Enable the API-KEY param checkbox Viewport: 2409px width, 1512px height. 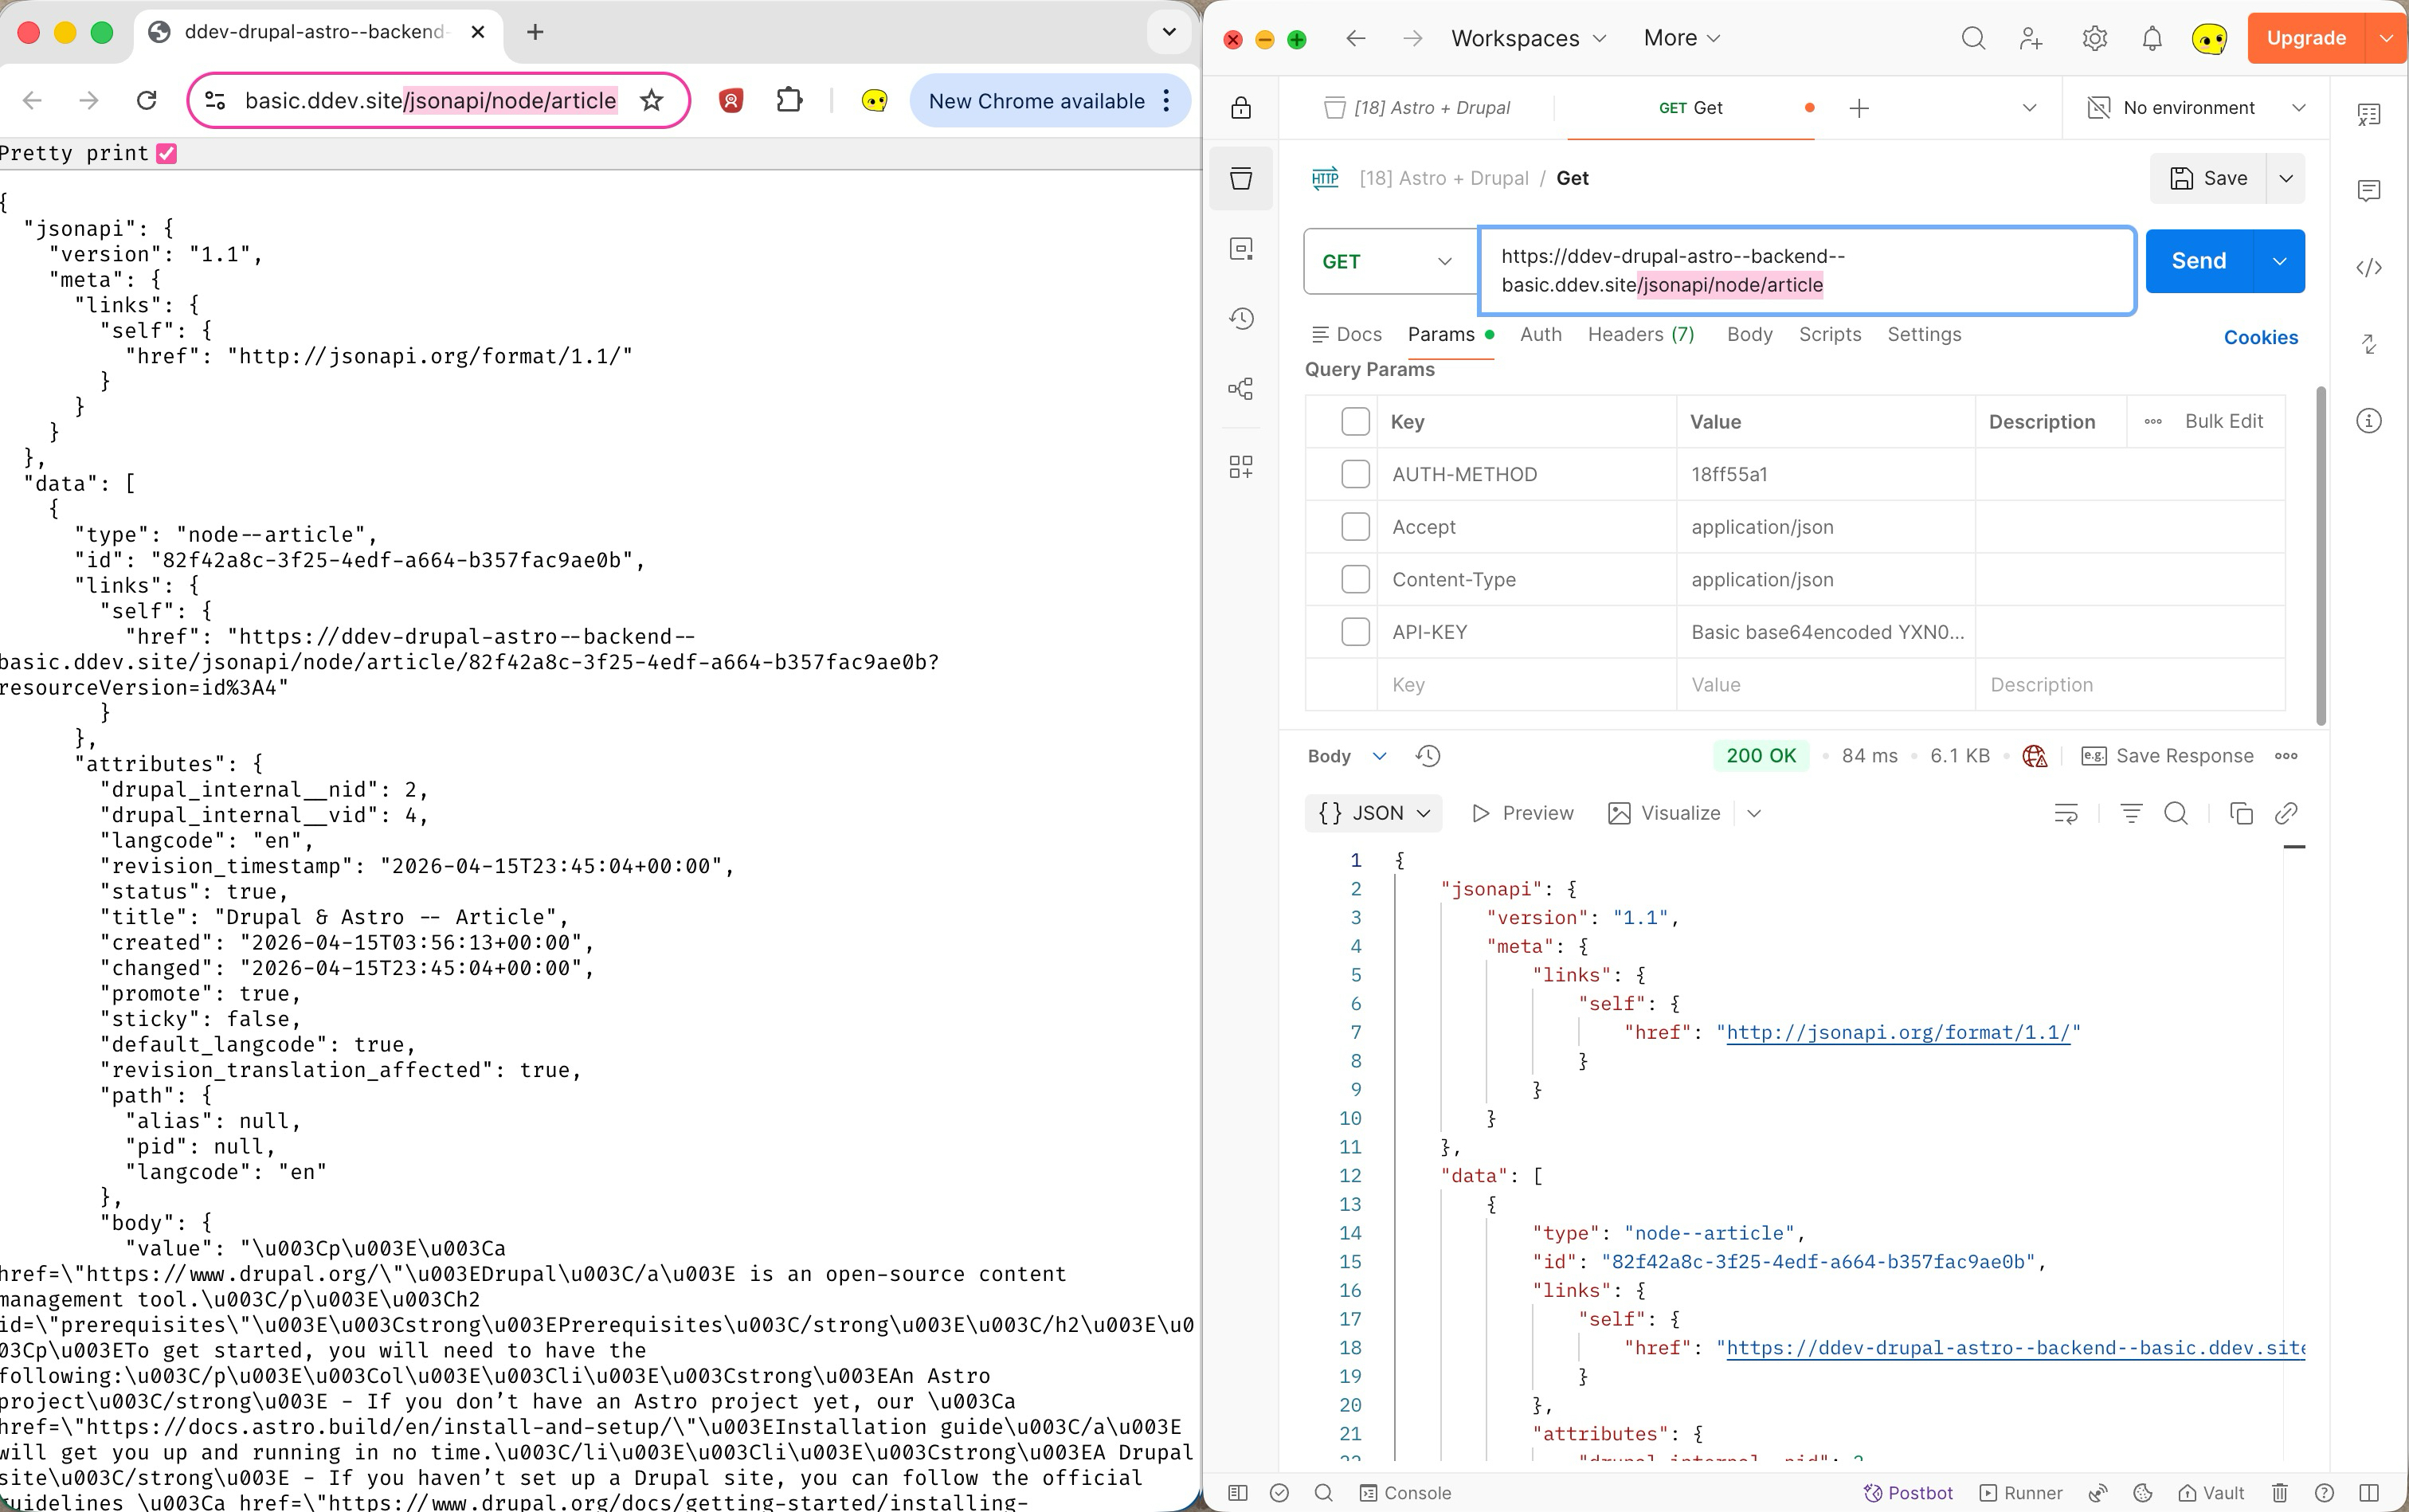[x=1355, y=632]
